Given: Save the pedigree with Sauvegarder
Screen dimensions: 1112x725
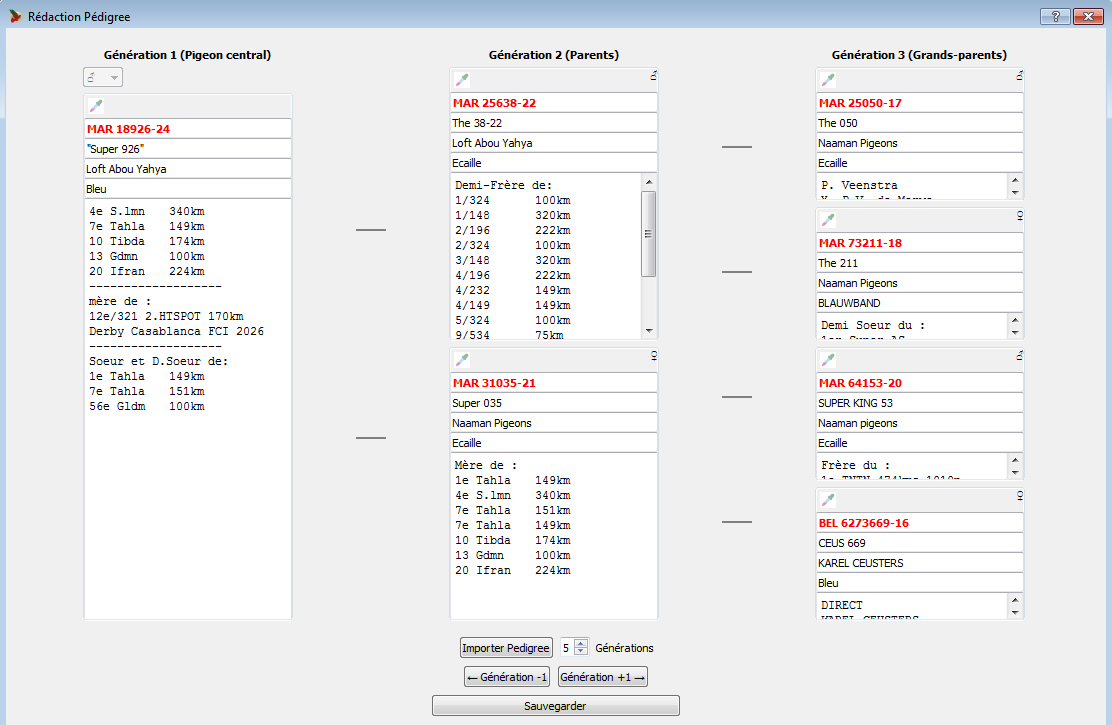Looking at the screenshot, I should 556,706.
